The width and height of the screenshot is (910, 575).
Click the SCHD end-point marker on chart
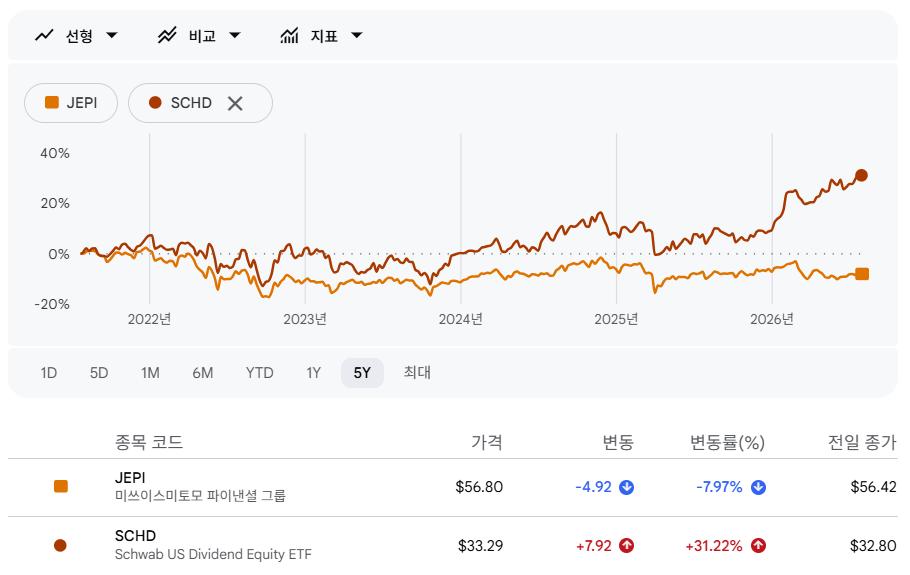click(x=861, y=175)
